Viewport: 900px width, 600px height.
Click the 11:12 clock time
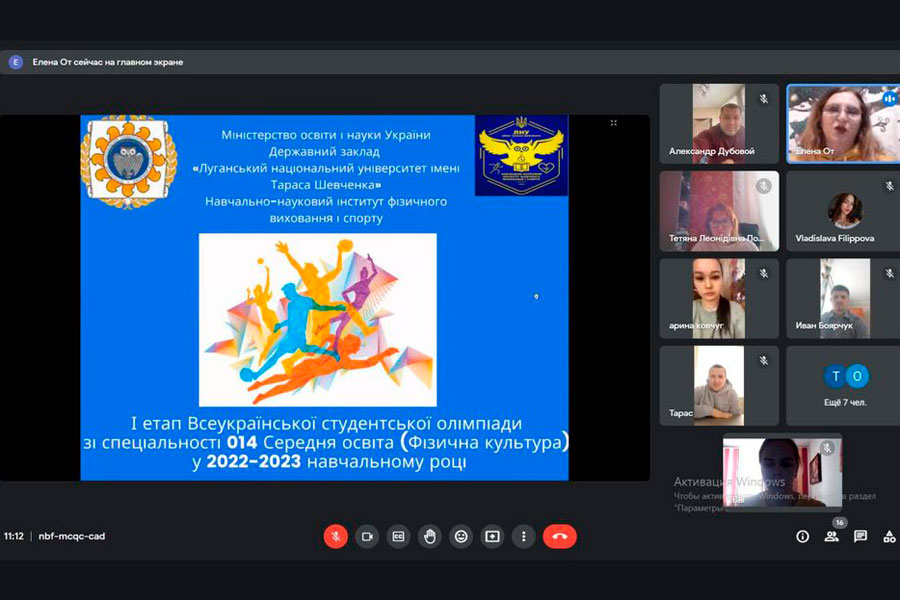pos(14,536)
